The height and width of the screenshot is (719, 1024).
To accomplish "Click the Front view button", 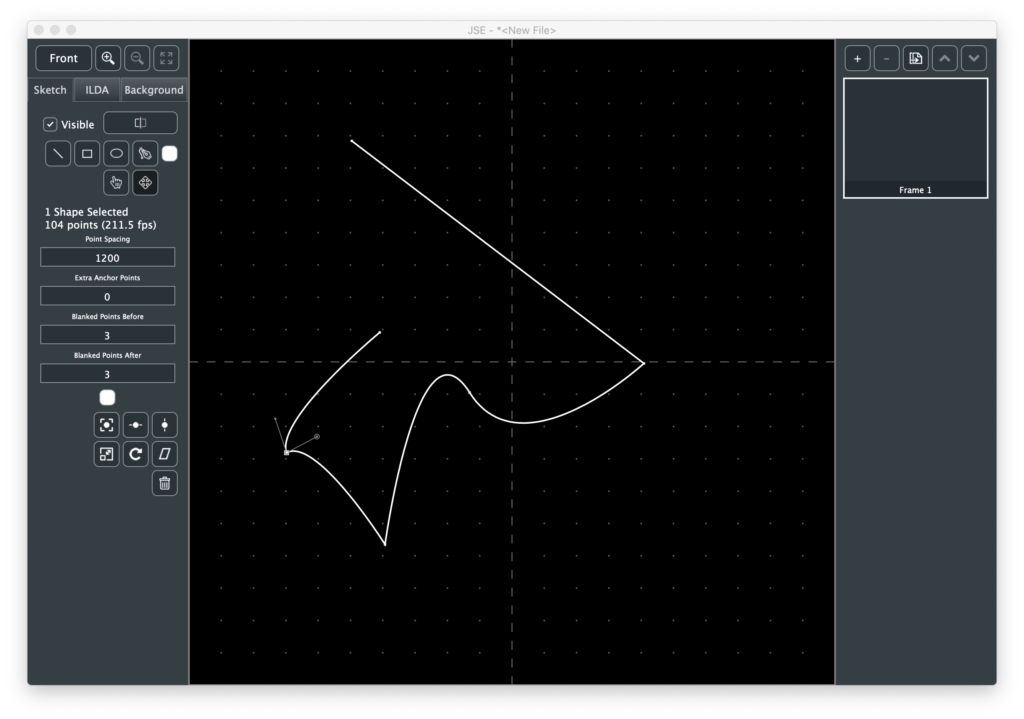I will coord(63,58).
